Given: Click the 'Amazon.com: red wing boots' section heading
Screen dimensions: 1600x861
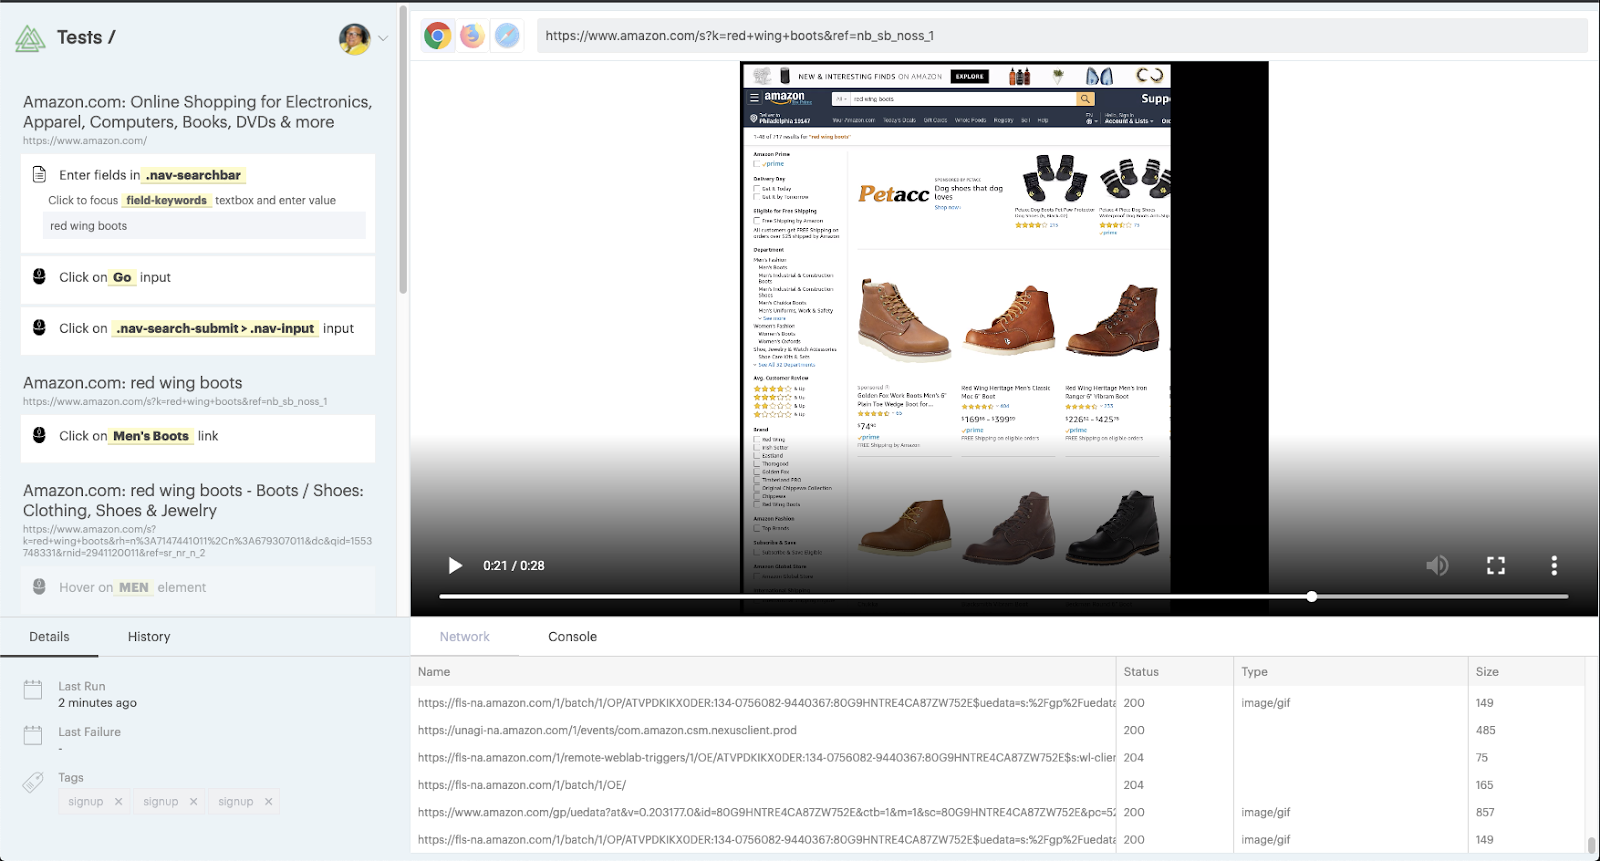Looking at the screenshot, I should (133, 383).
